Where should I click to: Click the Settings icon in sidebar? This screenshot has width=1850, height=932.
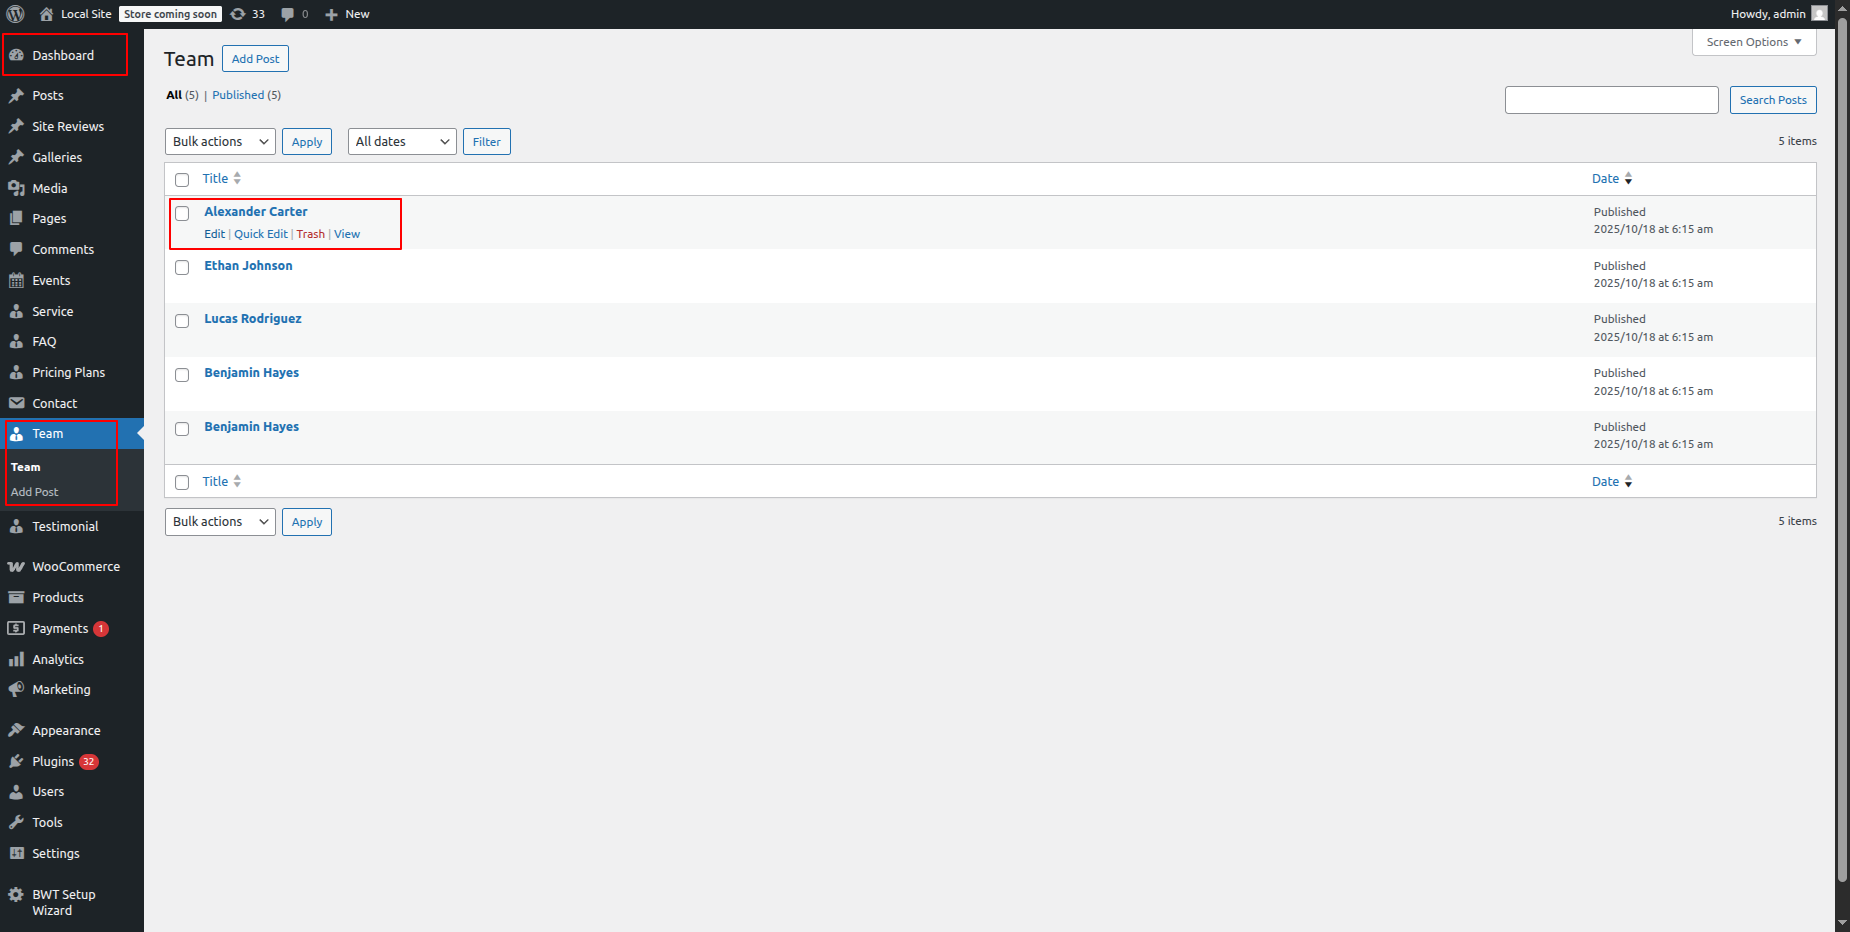pyautogui.click(x=16, y=853)
